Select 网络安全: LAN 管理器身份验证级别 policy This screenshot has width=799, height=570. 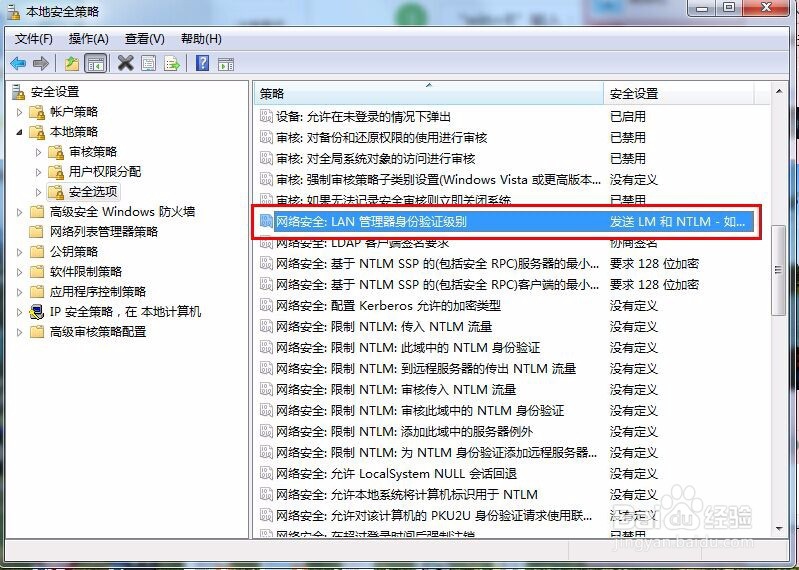[x=506, y=222]
